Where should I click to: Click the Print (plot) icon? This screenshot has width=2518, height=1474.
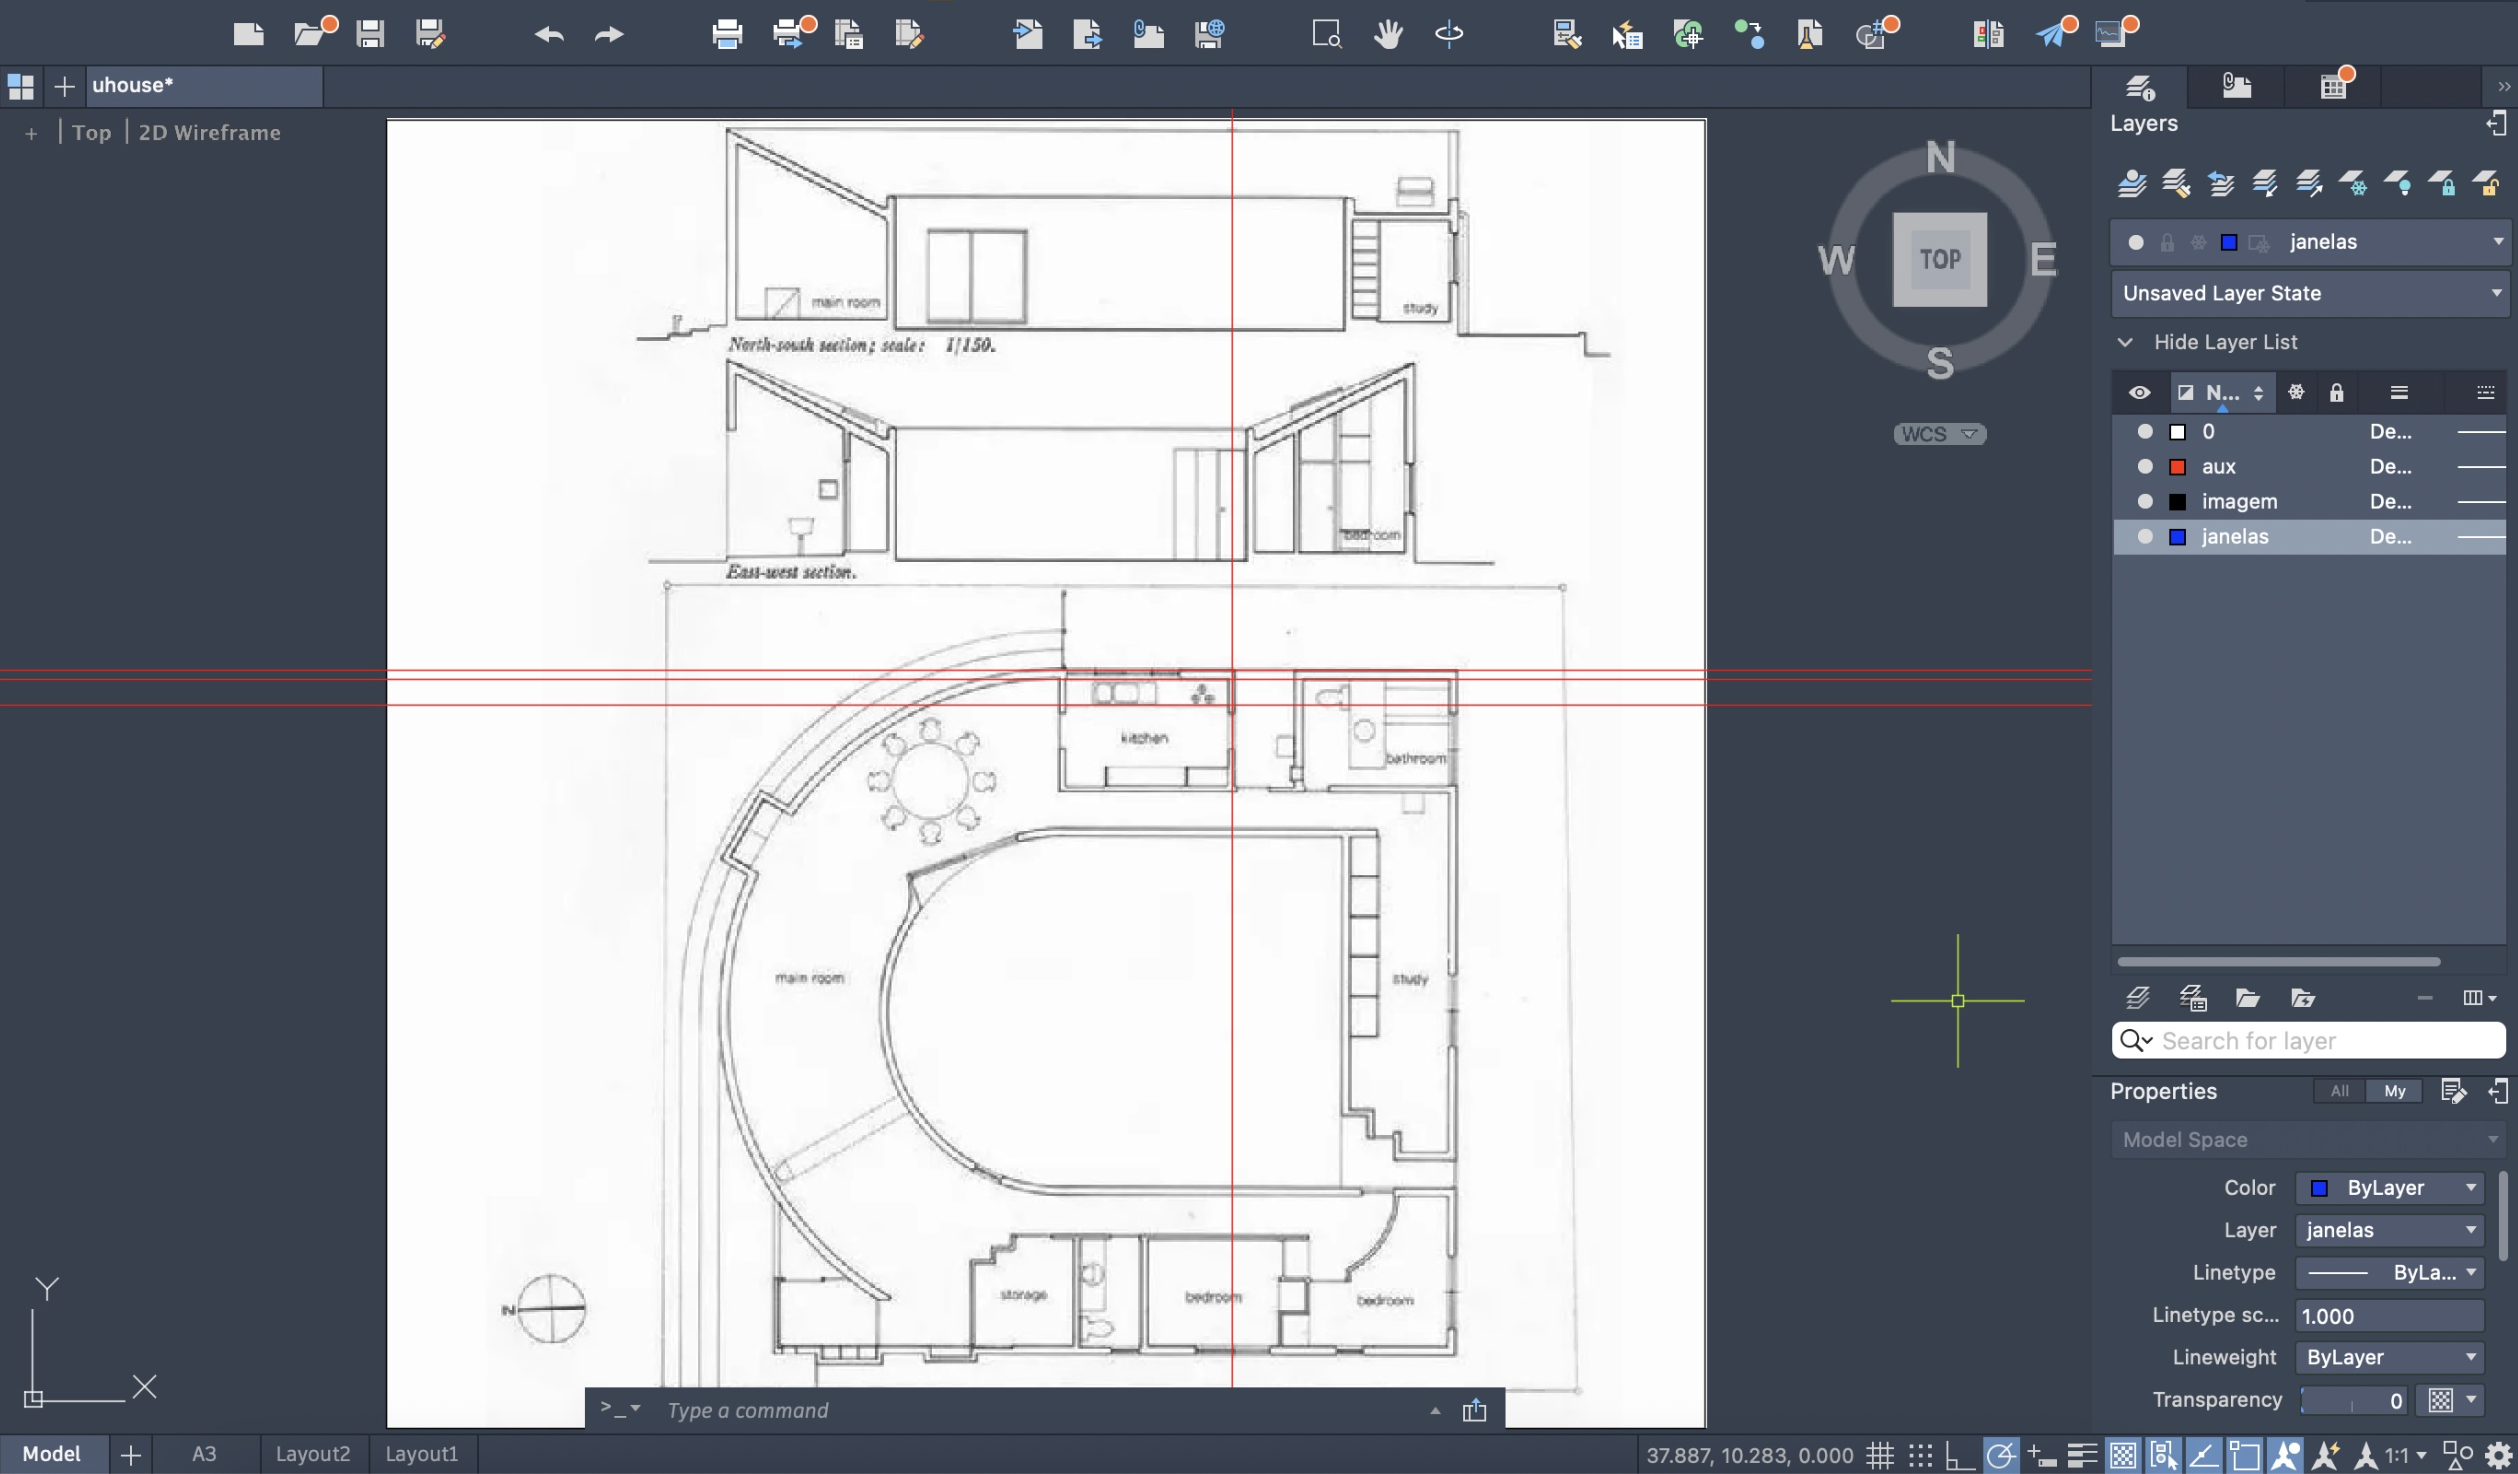pyautogui.click(x=727, y=34)
